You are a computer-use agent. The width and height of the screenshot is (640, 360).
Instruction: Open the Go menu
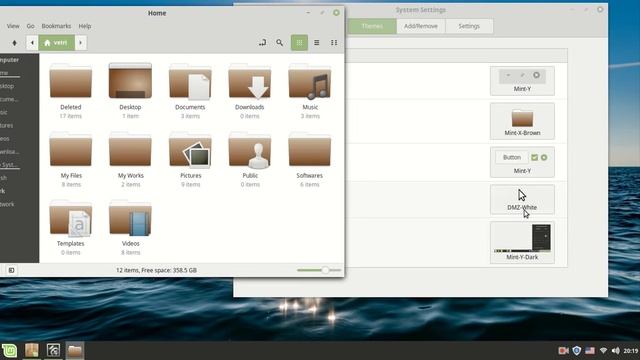(31, 26)
